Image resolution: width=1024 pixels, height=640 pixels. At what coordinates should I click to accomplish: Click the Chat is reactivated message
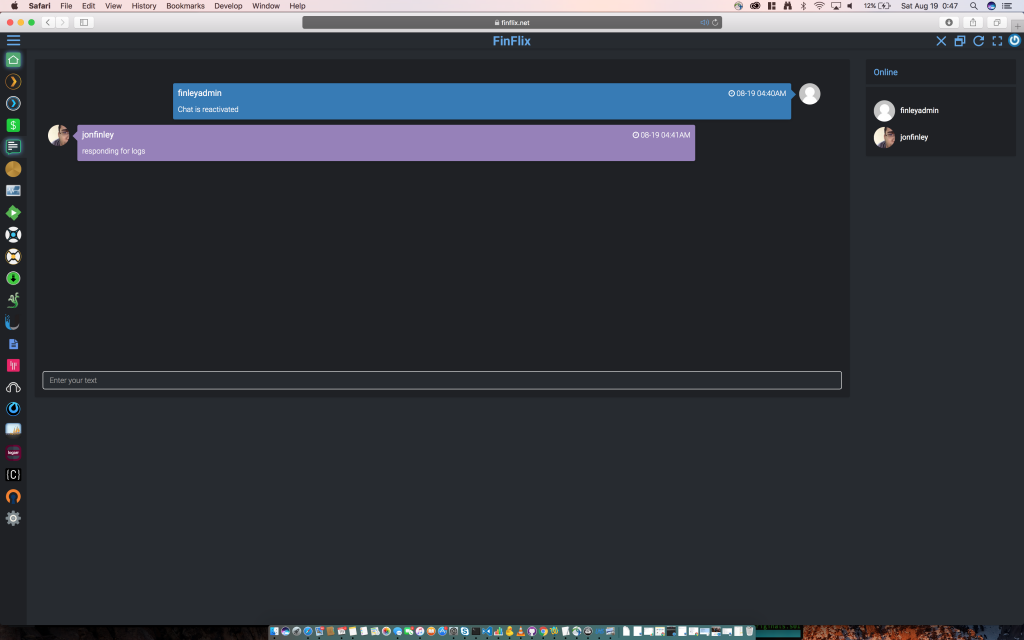tap(208, 109)
